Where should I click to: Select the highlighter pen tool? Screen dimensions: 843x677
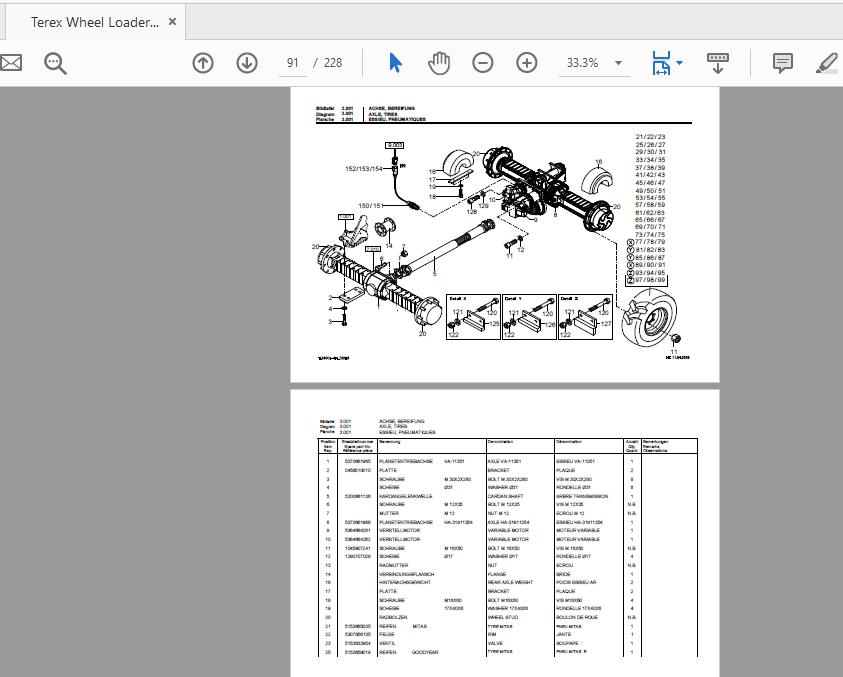[827, 62]
